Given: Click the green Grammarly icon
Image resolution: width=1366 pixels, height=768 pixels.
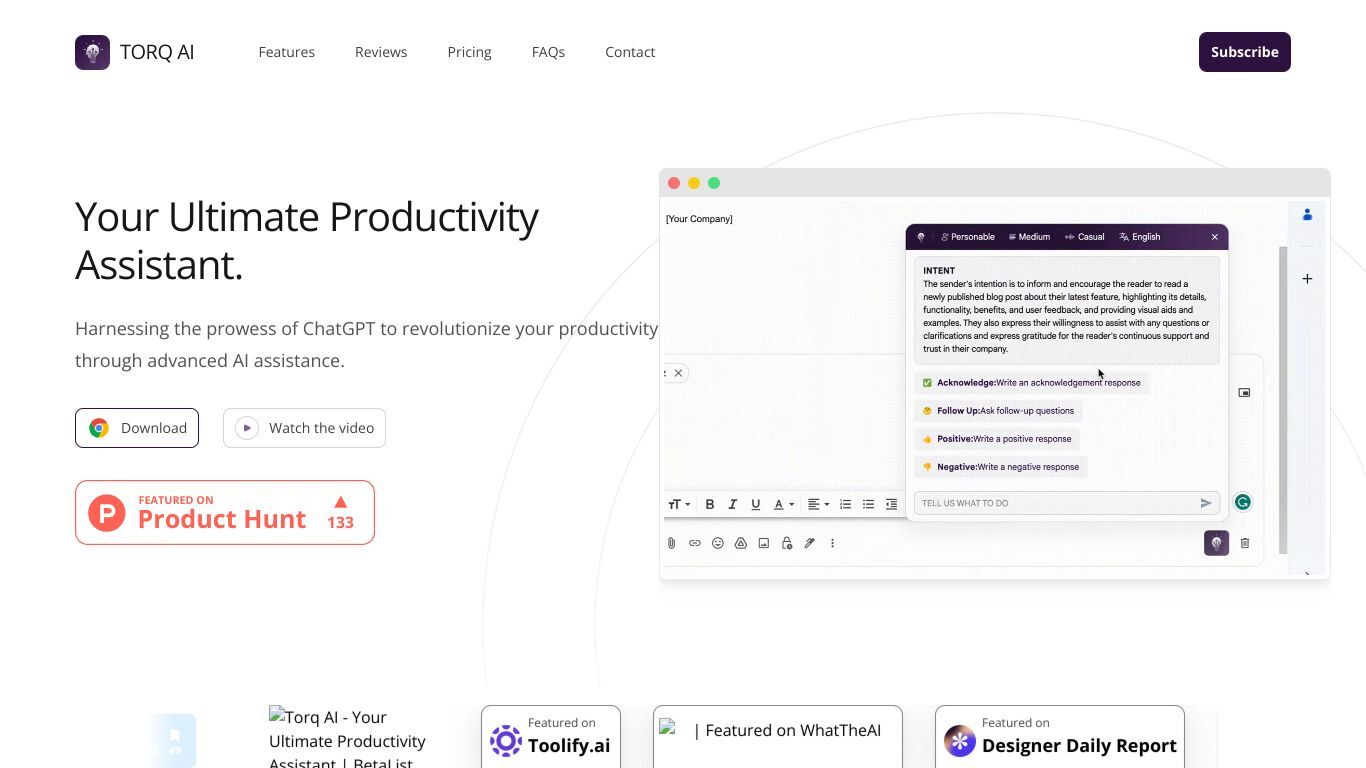Looking at the screenshot, I should point(1243,503).
